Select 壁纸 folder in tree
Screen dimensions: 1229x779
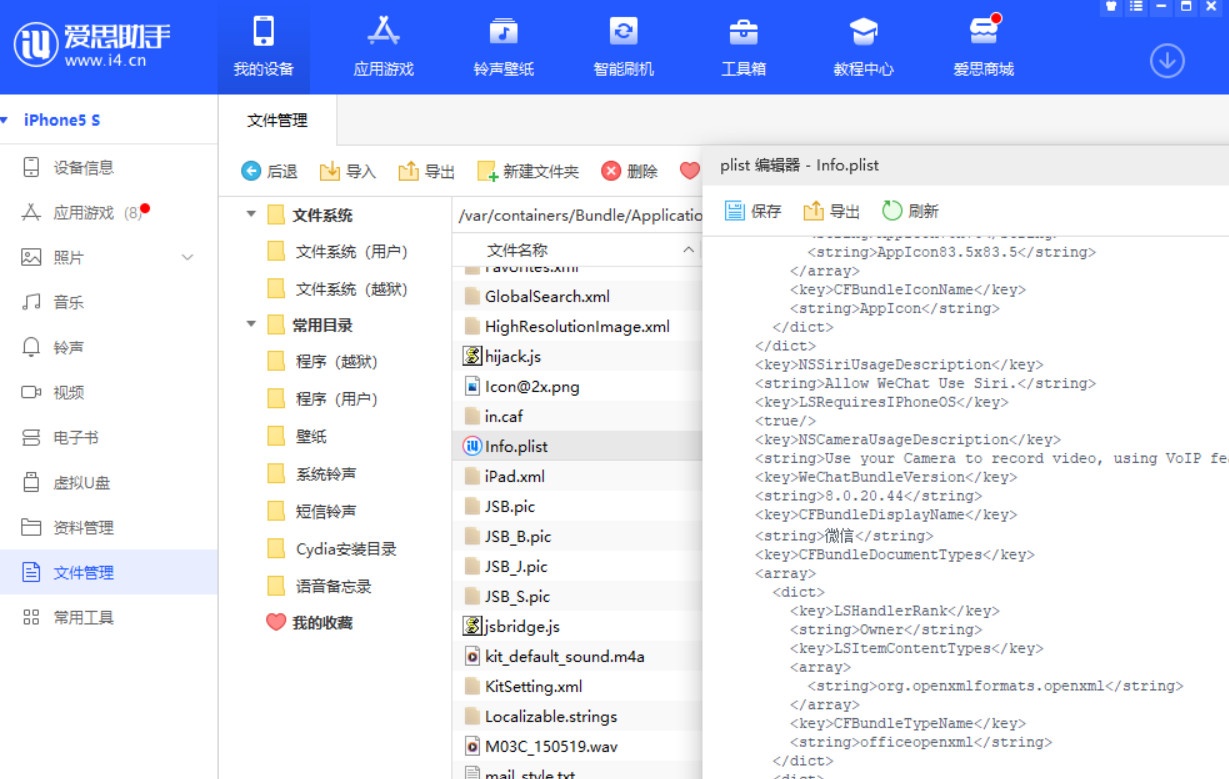point(297,436)
